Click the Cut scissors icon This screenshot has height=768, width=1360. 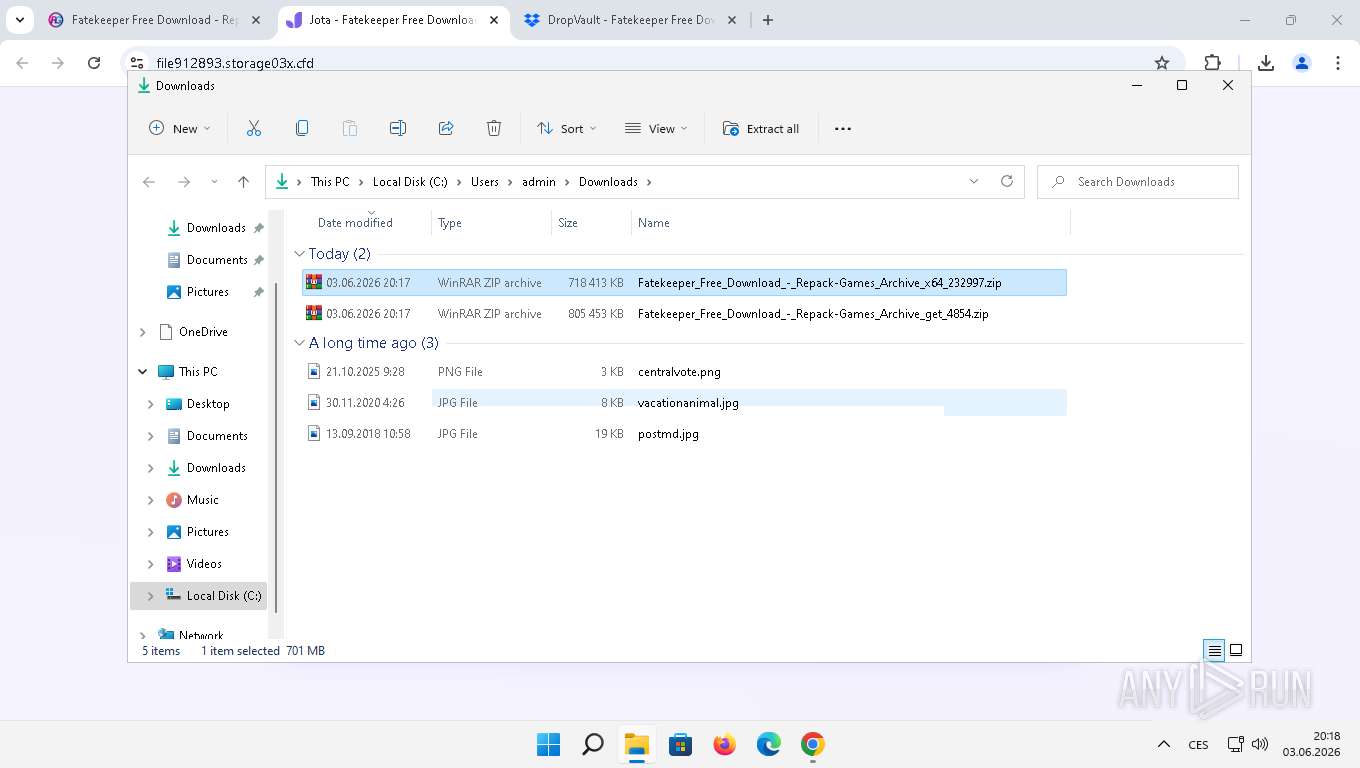(x=254, y=128)
